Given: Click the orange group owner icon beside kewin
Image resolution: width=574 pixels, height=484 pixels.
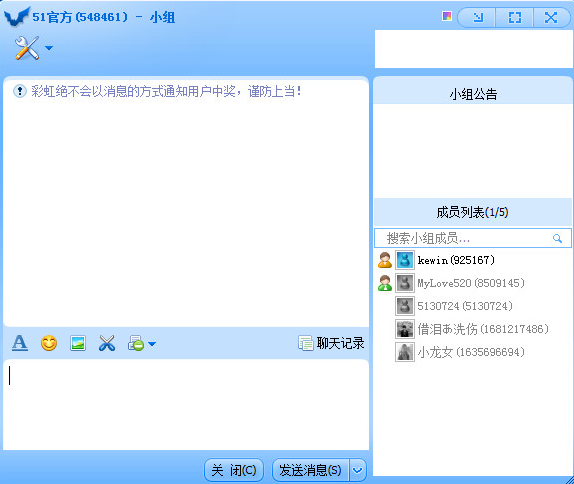Looking at the screenshot, I should pos(385,260).
